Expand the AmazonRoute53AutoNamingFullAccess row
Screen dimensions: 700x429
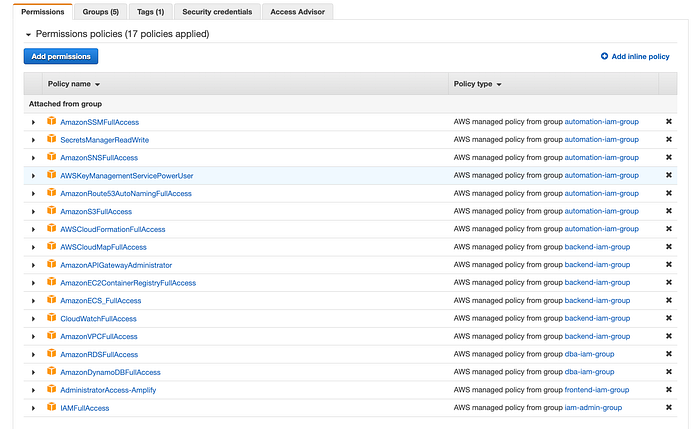33,193
